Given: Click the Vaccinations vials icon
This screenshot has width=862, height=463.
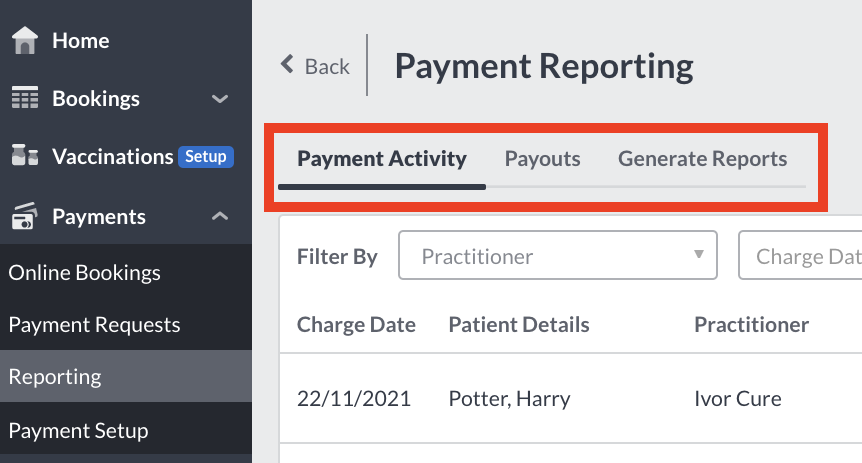Looking at the screenshot, I should point(25,155).
